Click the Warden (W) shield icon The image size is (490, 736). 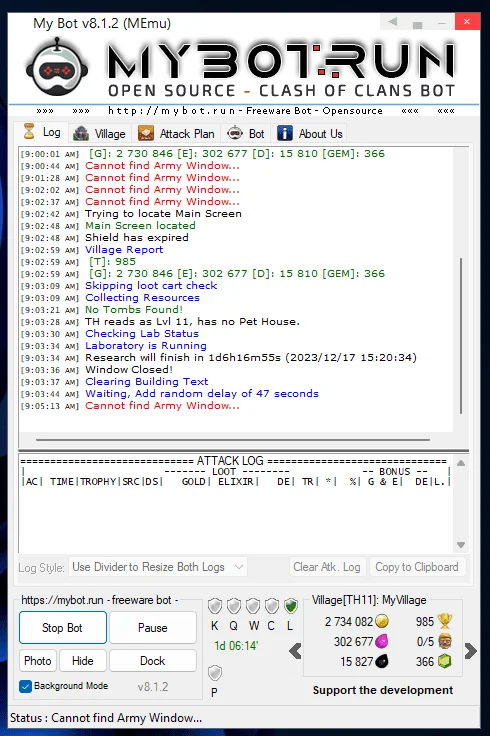tap(253, 606)
